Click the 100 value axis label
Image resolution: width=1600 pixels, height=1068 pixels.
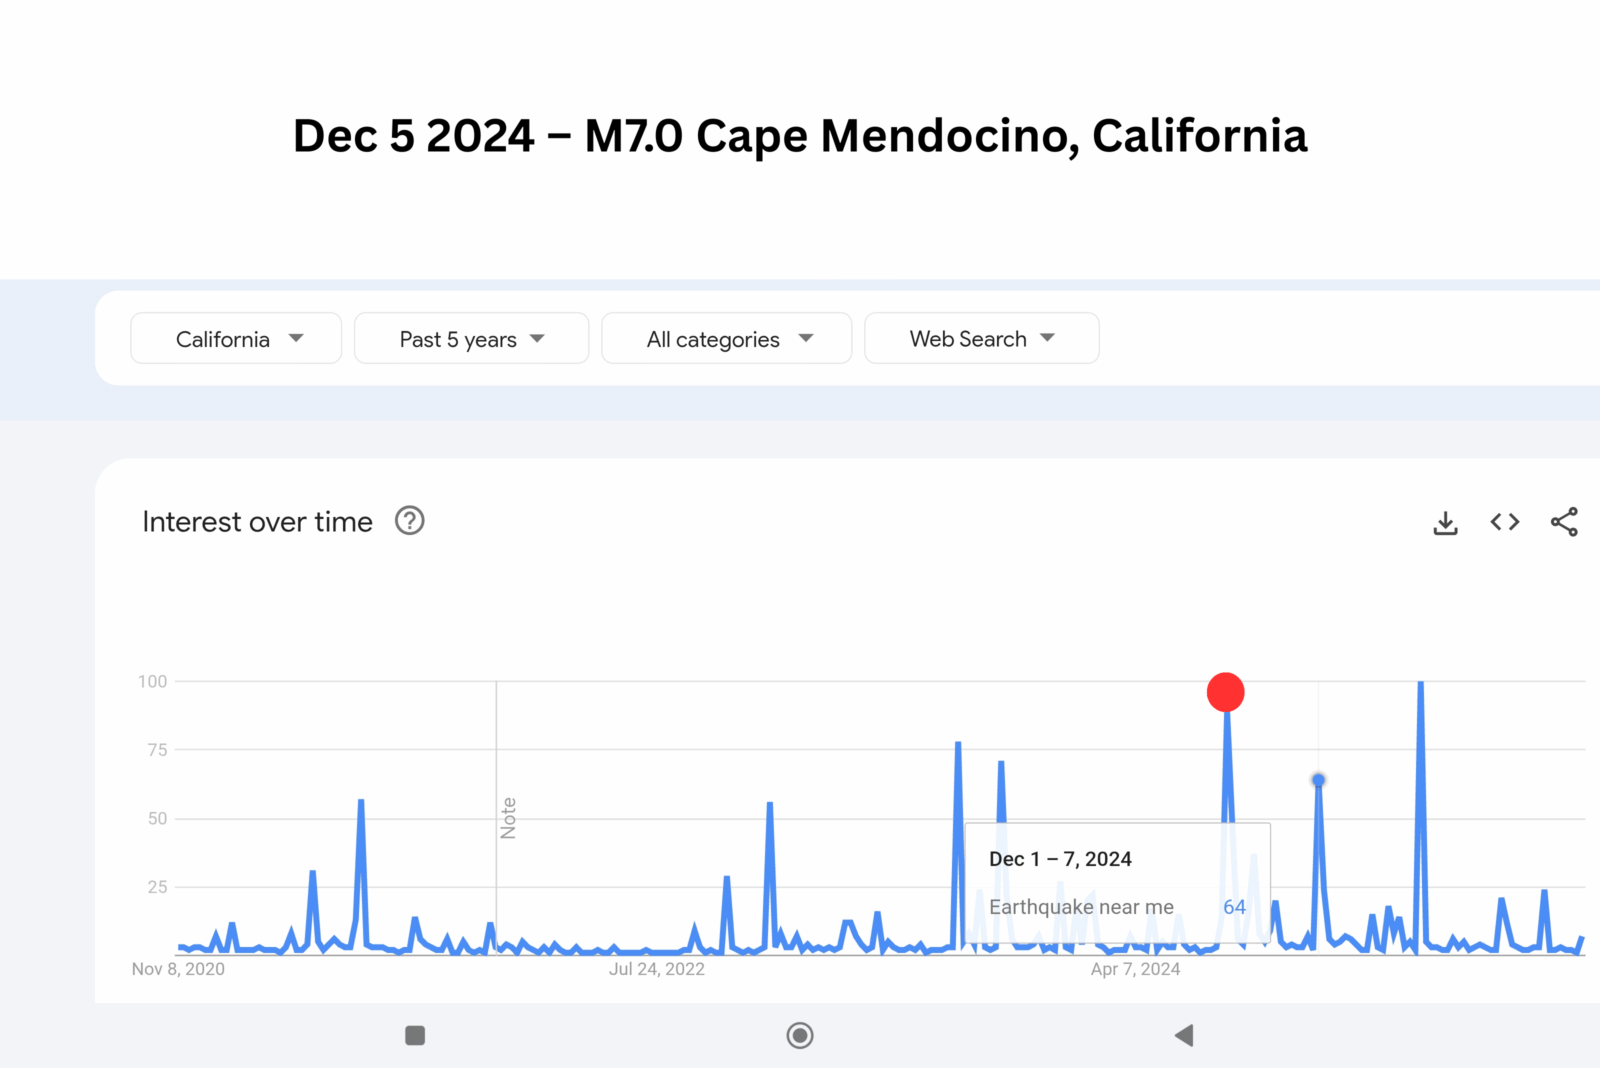click(x=152, y=682)
